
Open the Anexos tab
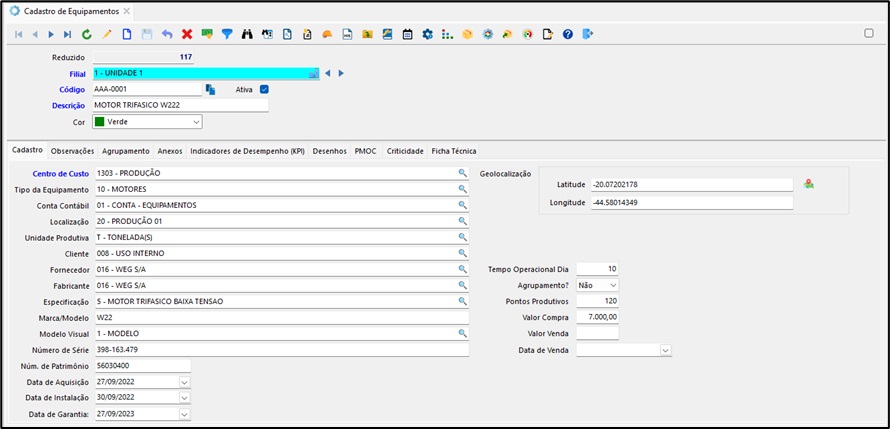coord(170,151)
